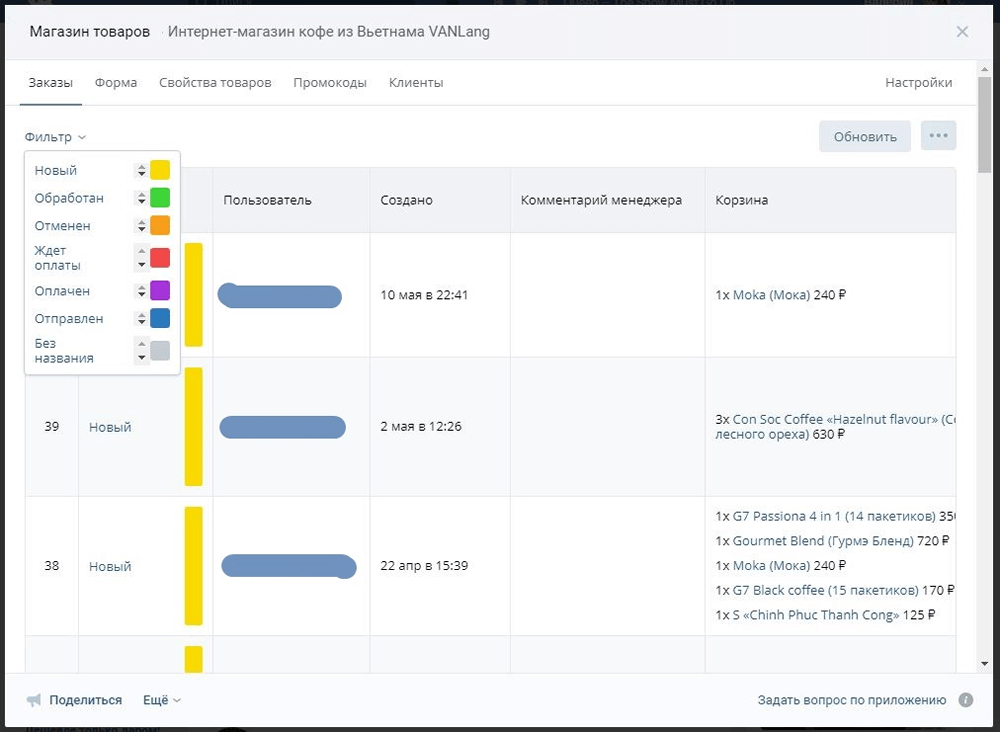Viewport: 1000px width, 732px height.
Task: Click the 22 апр в 15:39 date
Action: click(424, 566)
